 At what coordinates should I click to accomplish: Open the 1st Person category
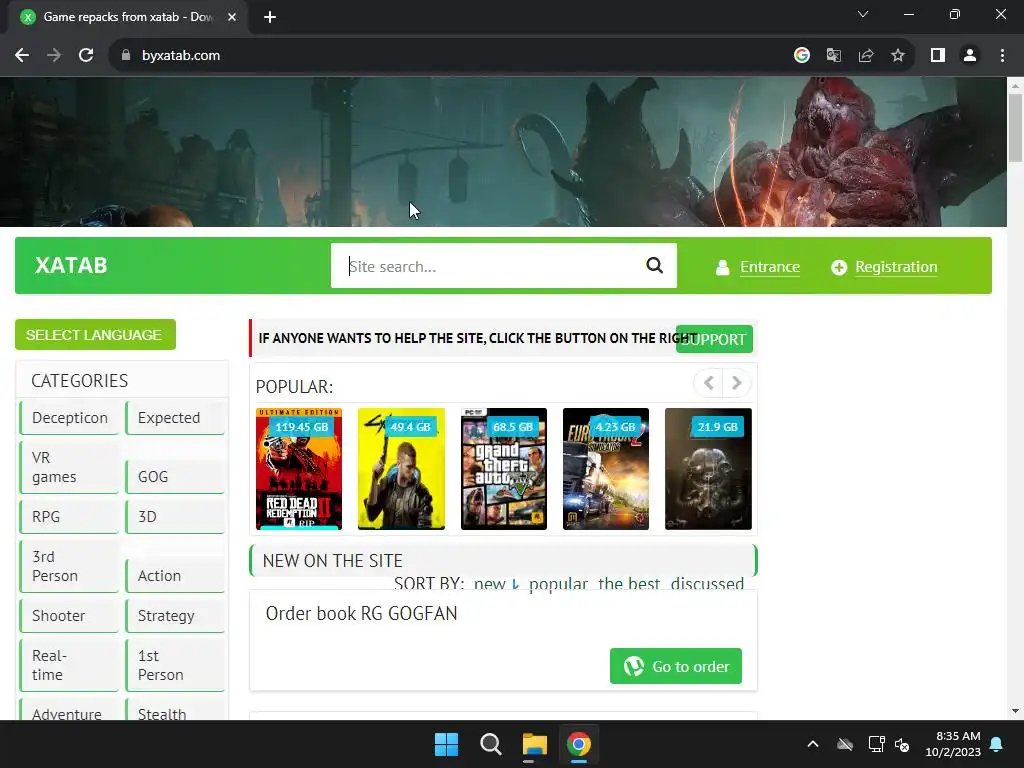tap(175, 665)
